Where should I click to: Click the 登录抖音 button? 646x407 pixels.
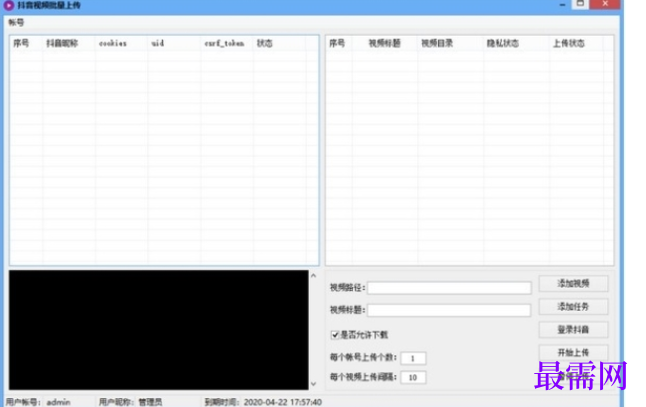573,330
